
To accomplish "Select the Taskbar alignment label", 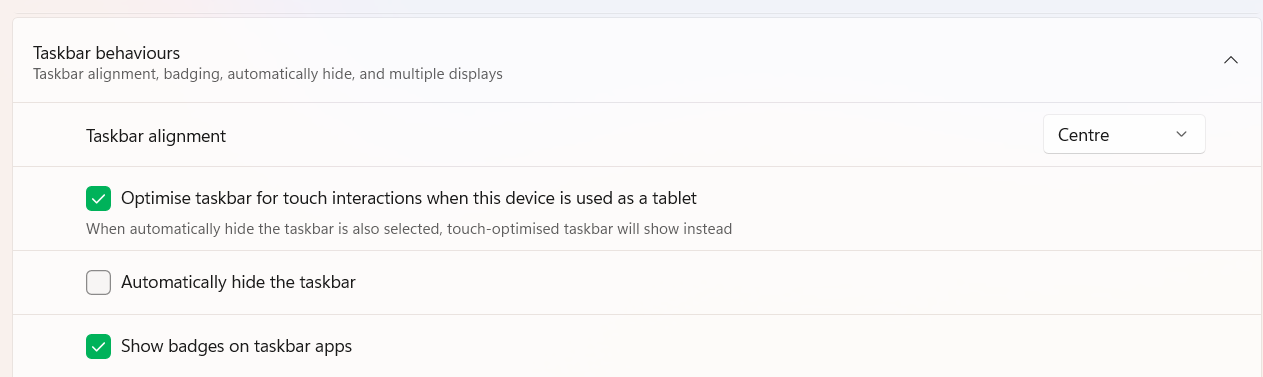I will [x=156, y=135].
